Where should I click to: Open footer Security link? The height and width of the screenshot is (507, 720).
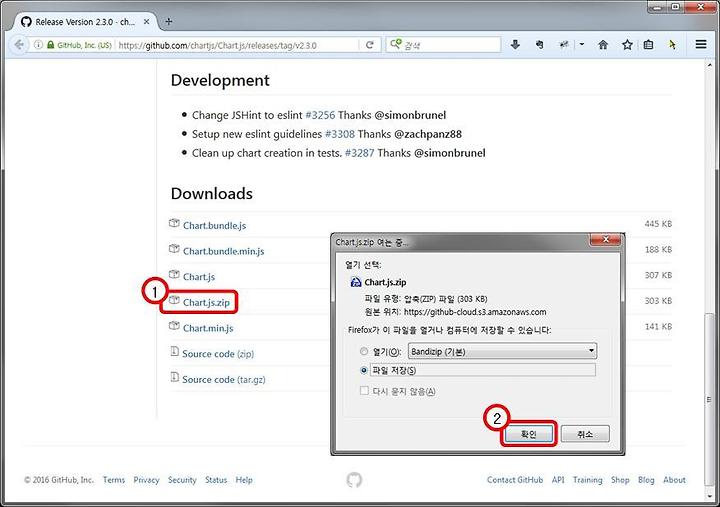[x=182, y=480]
